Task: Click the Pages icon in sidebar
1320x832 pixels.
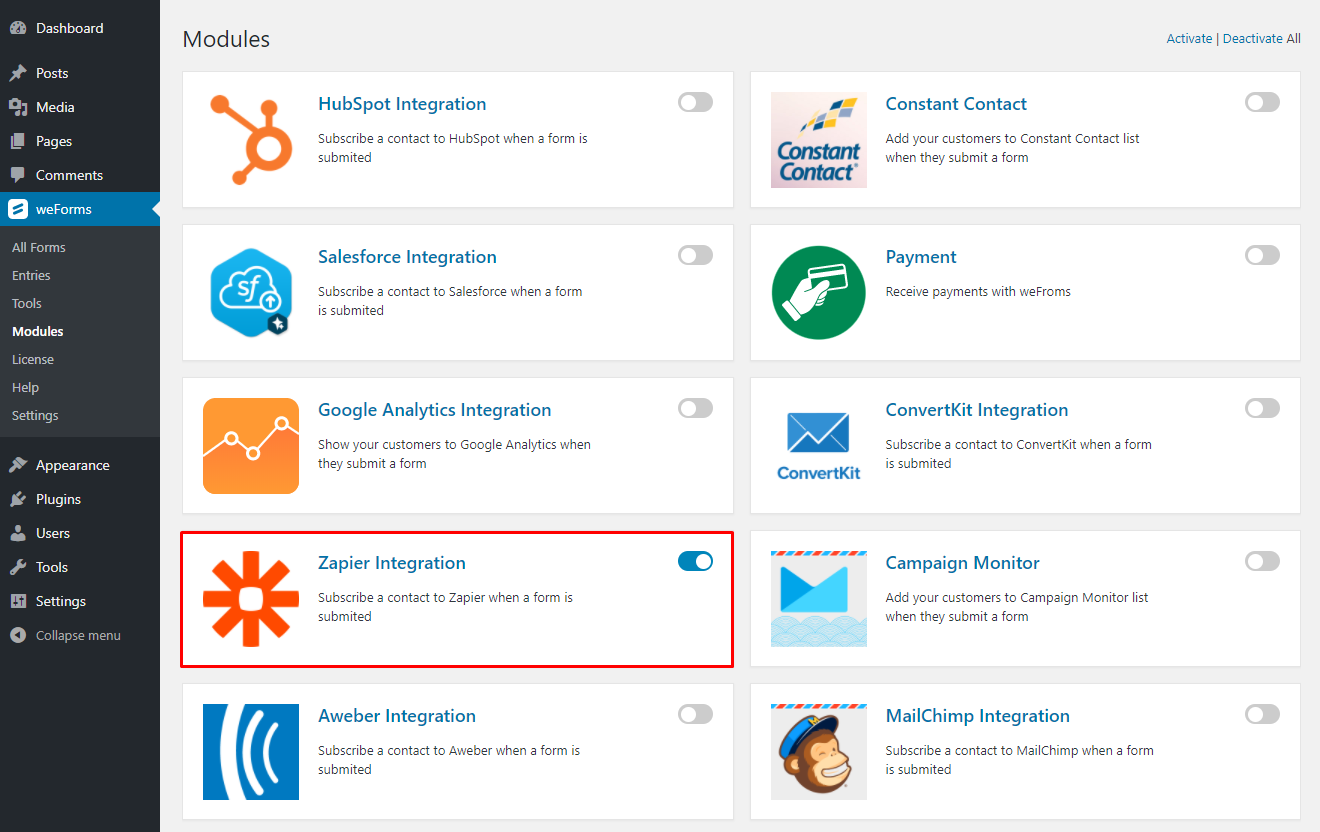Action: (x=18, y=141)
